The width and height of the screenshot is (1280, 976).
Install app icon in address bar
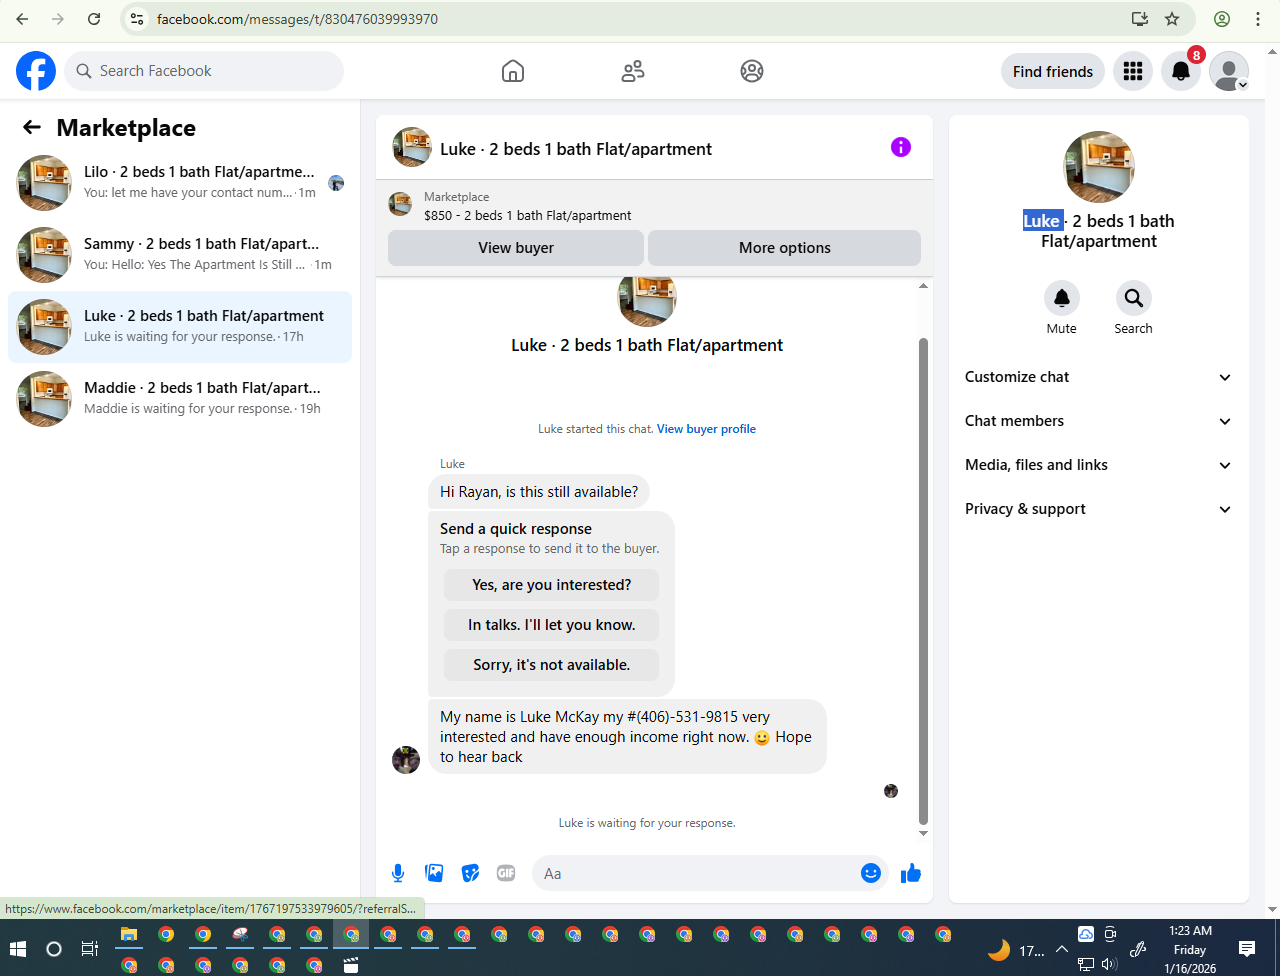click(x=1139, y=19)
